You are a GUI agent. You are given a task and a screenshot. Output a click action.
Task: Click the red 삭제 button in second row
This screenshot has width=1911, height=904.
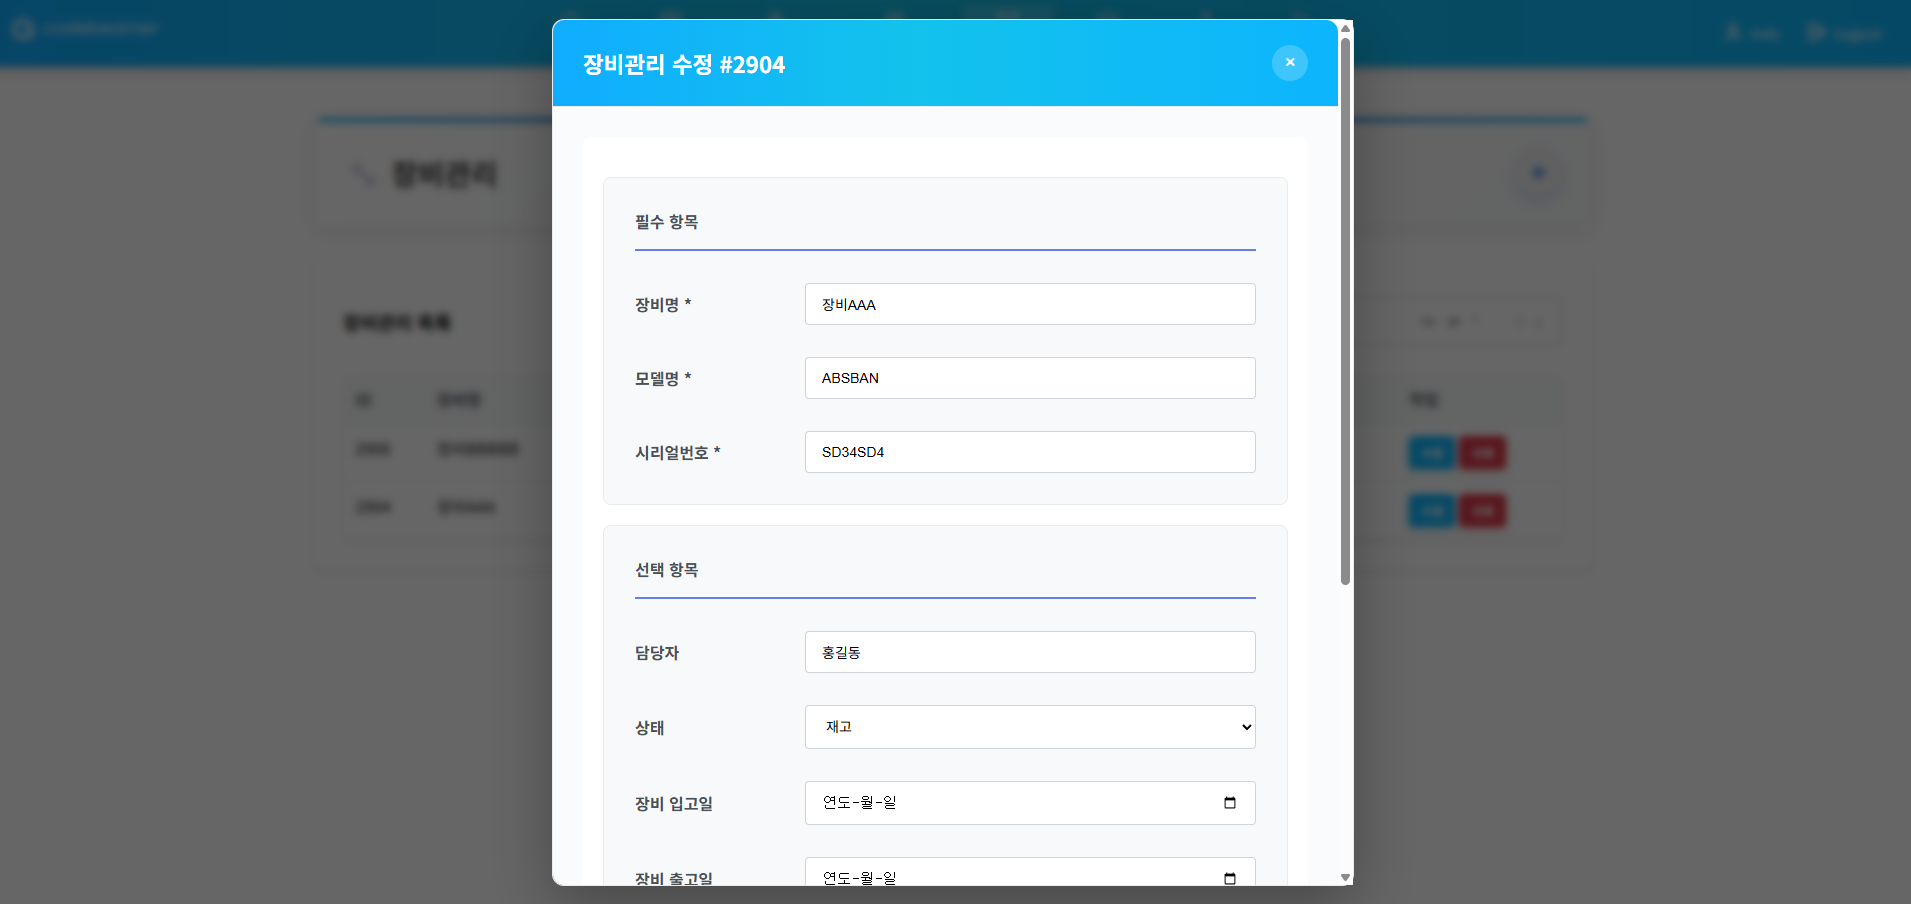tap(1483, 510)
